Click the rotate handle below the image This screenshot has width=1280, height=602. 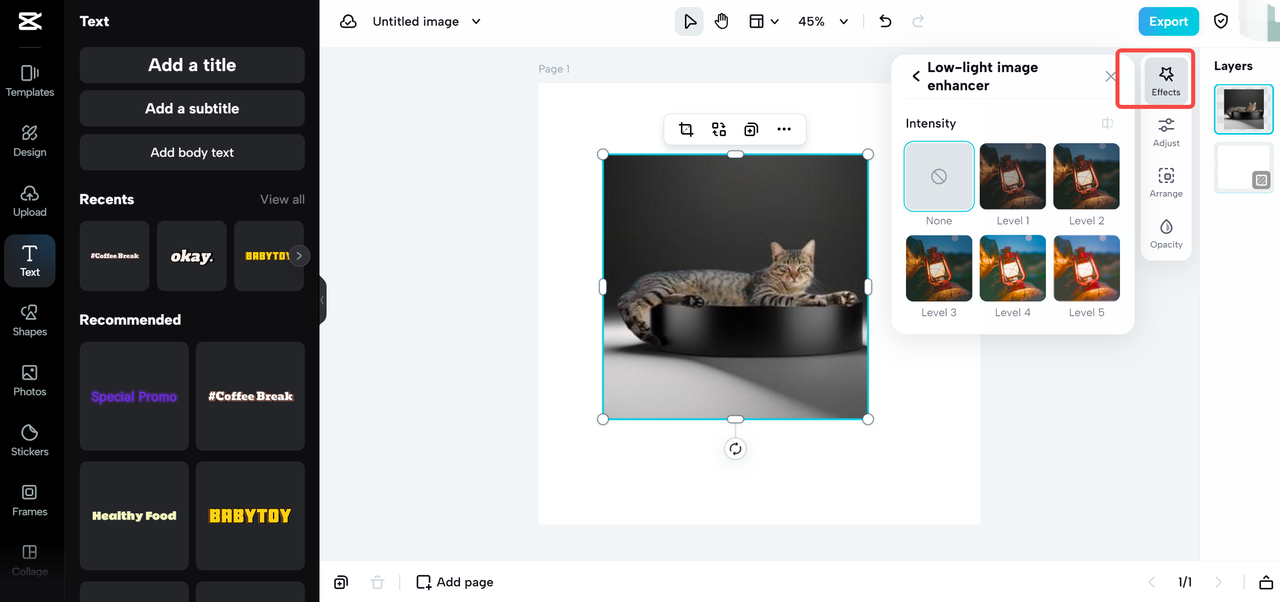point(735,449)
